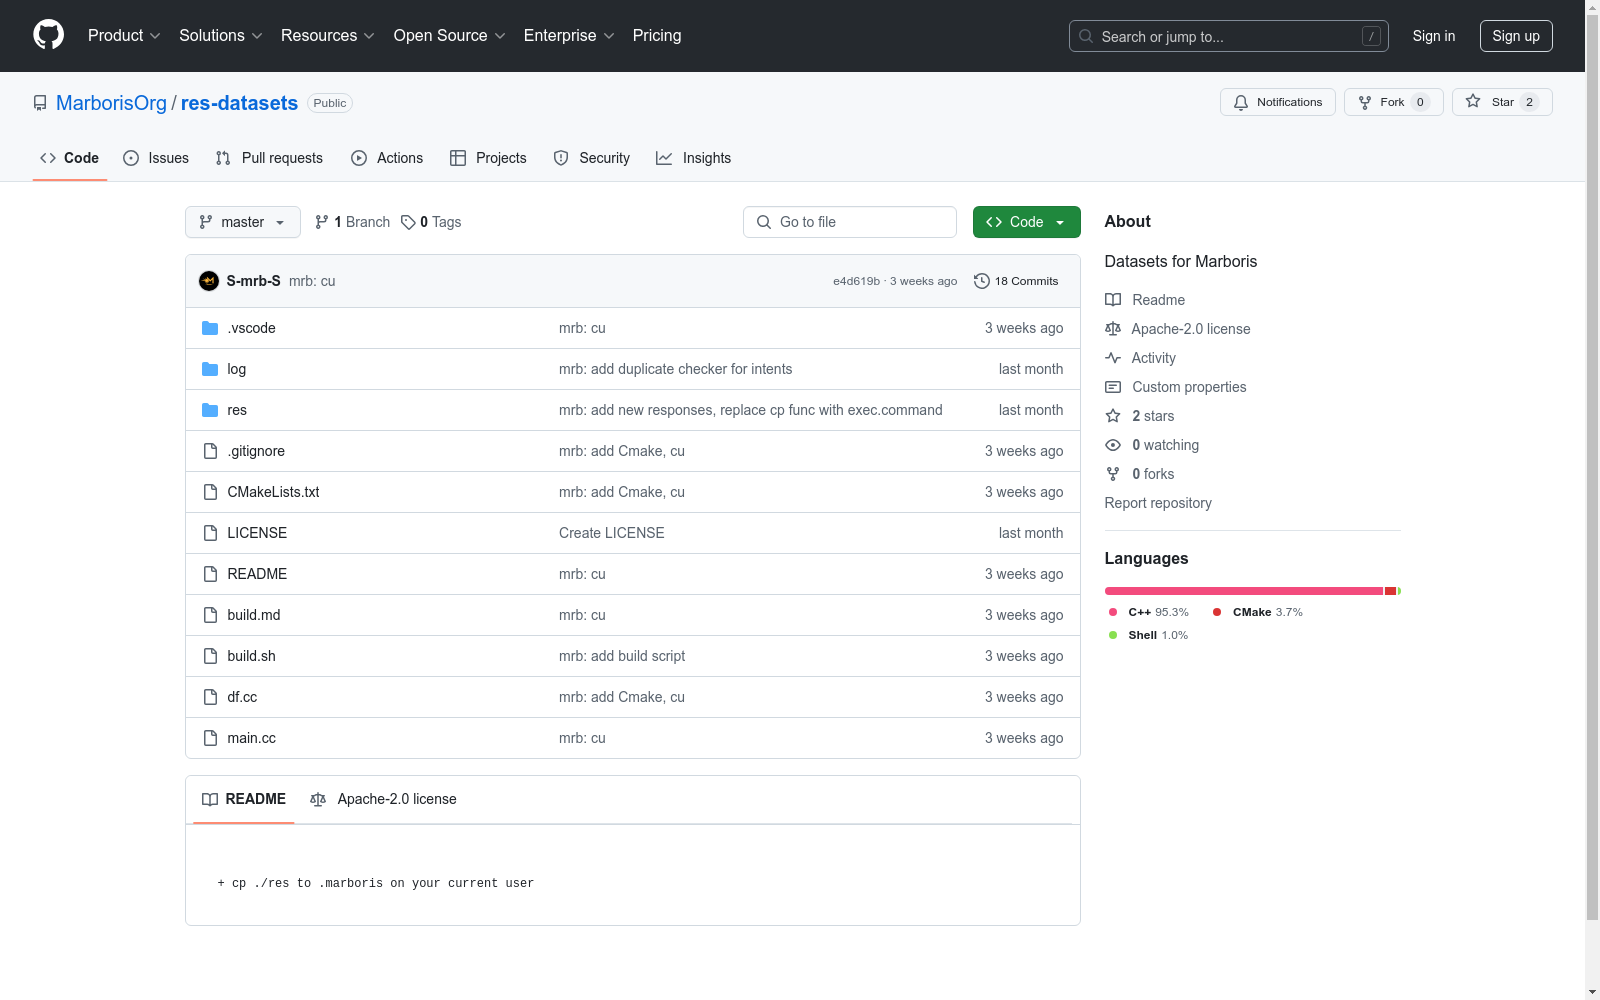
Task: Fork this repository with the Fork button
Action: pyautogui.click(x=1393, y=102)
